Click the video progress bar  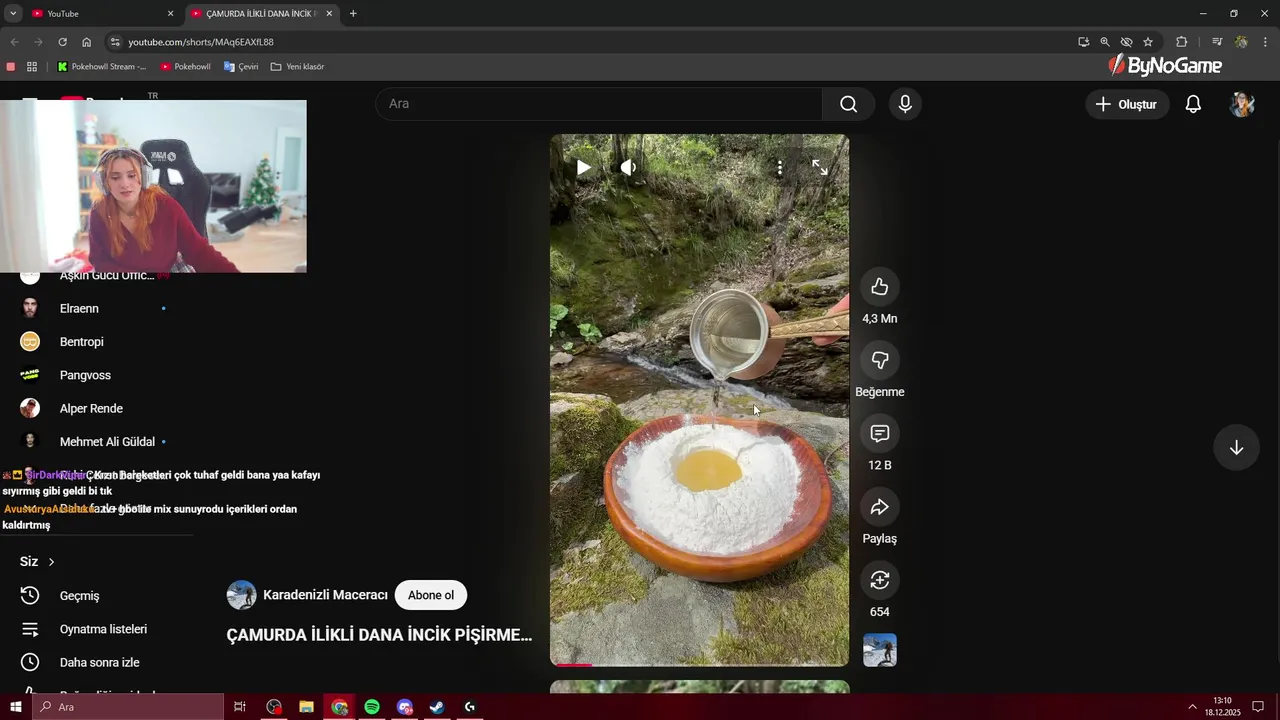click(x=699, y=664)
